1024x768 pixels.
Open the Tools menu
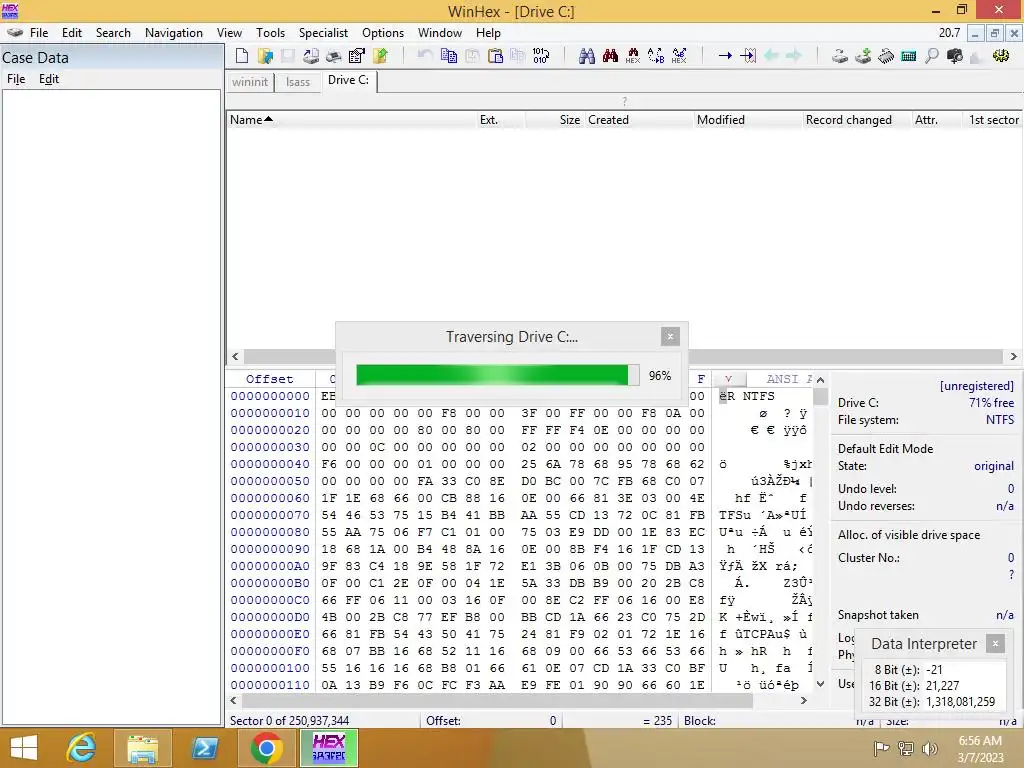pyautogui.click(x=270, y=33)
